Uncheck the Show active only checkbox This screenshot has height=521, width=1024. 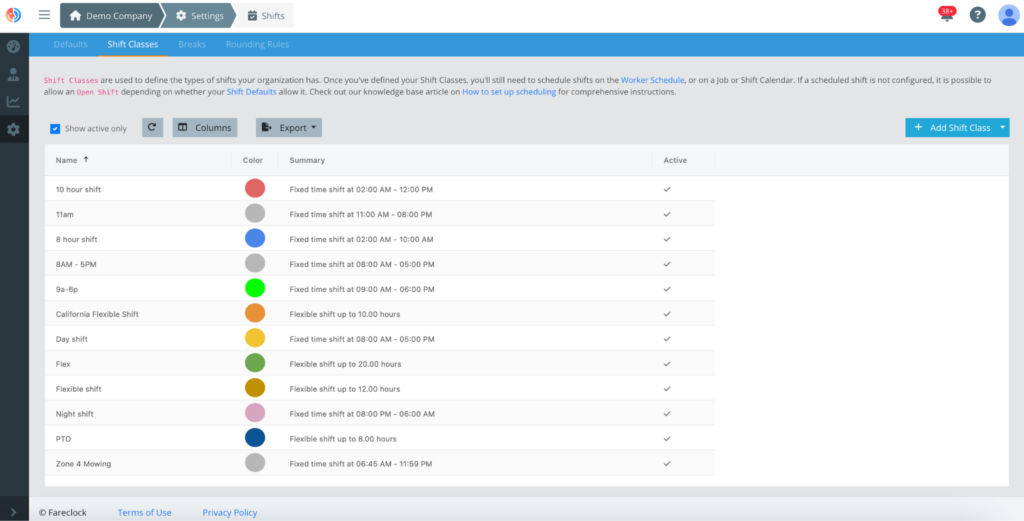56,129
